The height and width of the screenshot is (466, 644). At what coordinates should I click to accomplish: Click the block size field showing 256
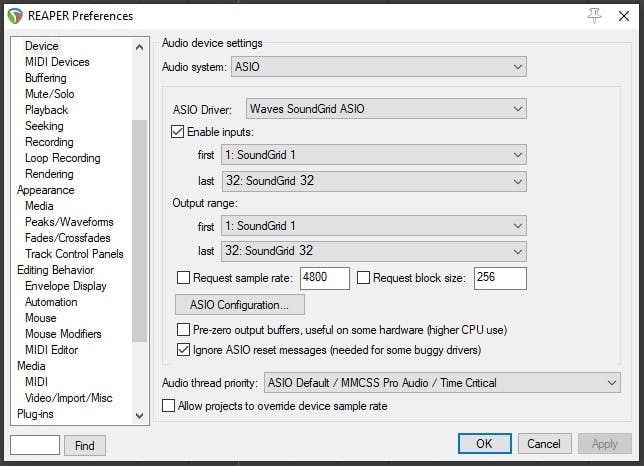500,278
